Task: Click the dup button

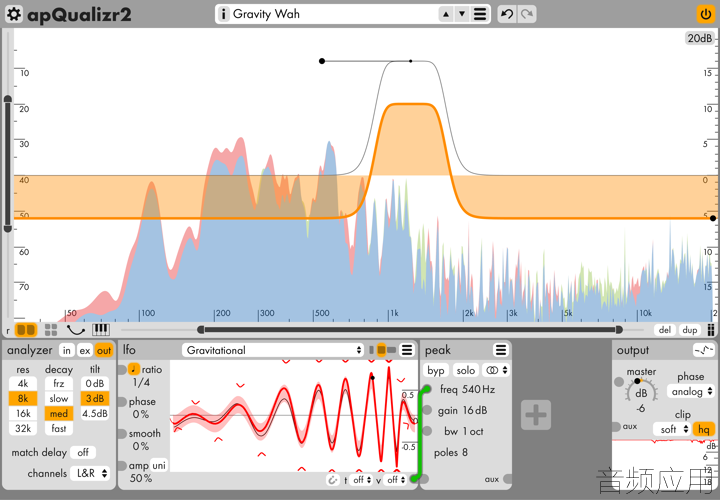Action: click(690, 330)
